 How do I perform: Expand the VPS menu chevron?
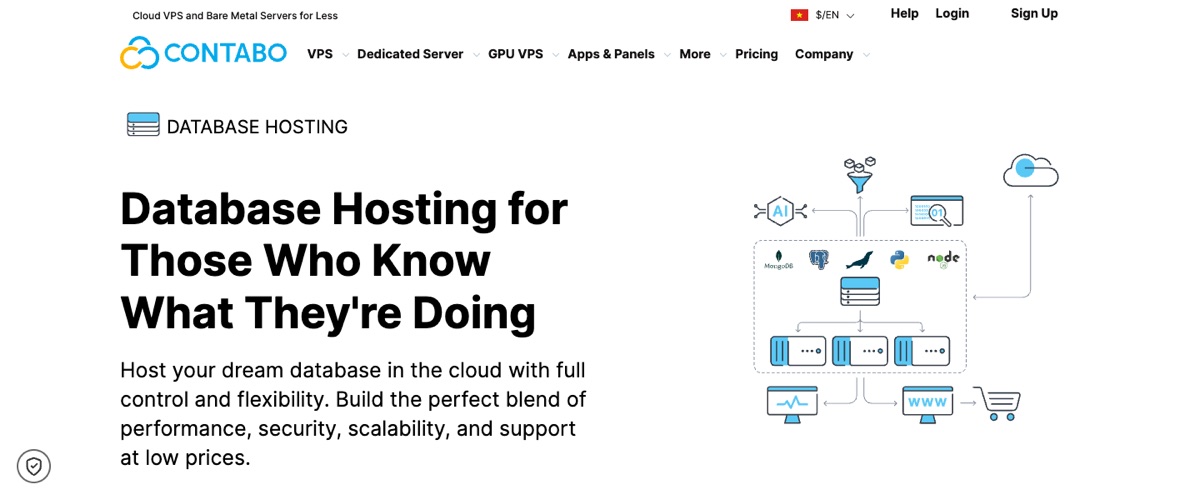[345, 55]
